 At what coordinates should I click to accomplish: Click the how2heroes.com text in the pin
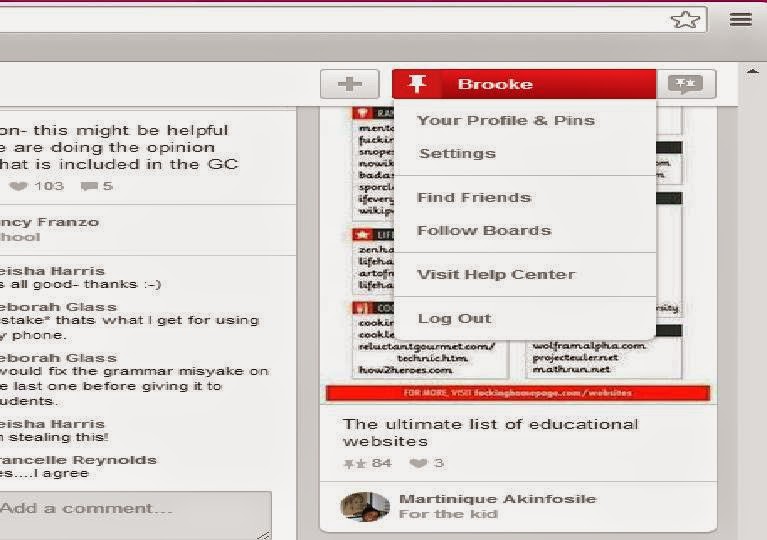405,370
